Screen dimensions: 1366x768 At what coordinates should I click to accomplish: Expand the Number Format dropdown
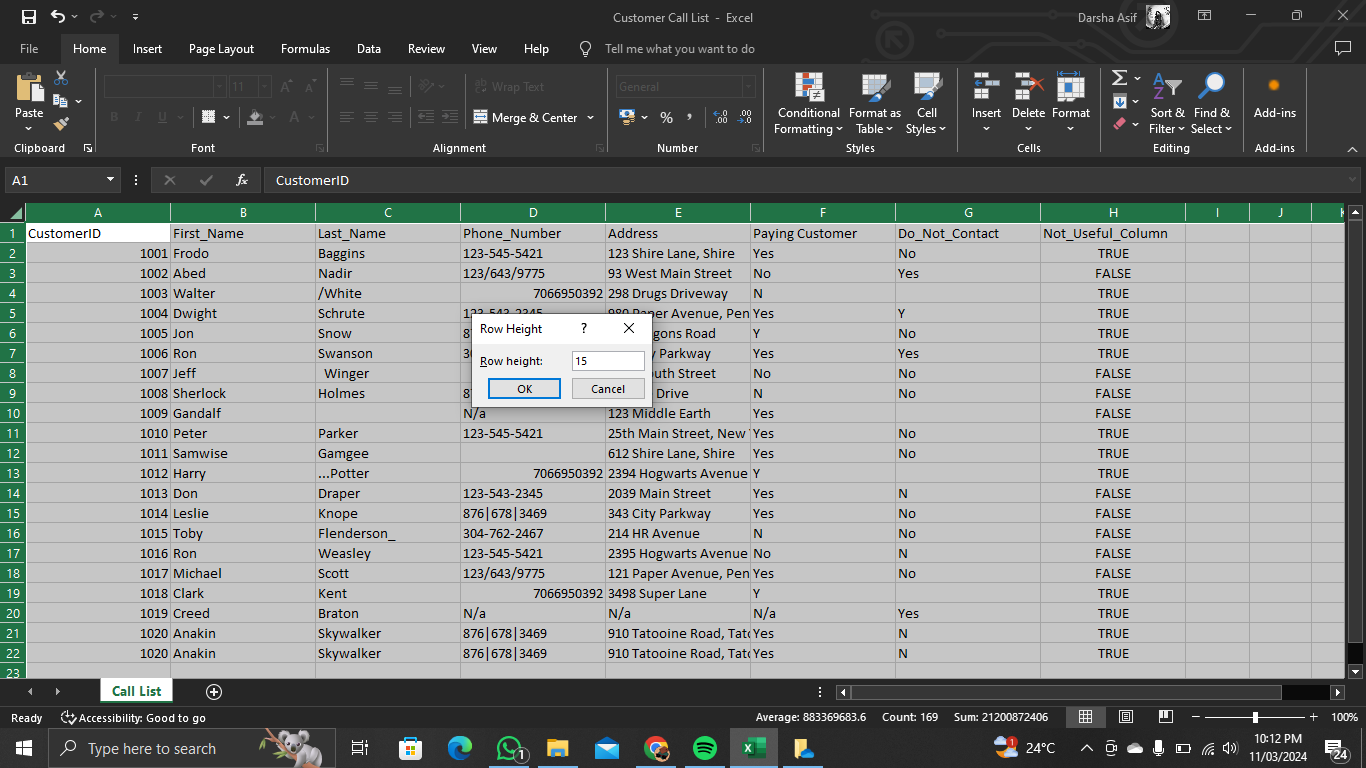tap(747, 87)
